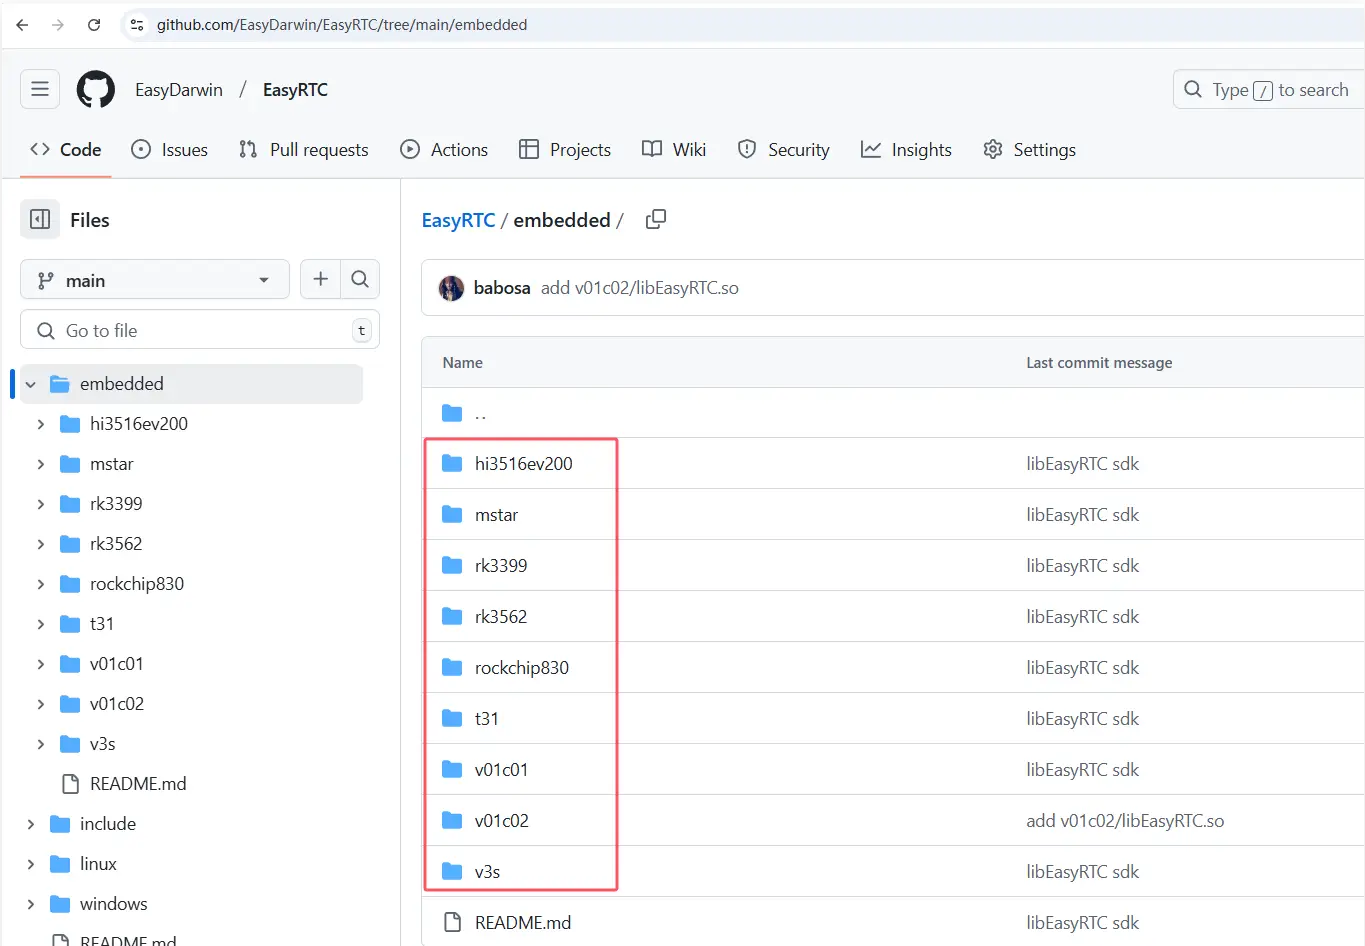
Task: Expand rk3562 folder in file tree
Action: (x=40, y=544)
